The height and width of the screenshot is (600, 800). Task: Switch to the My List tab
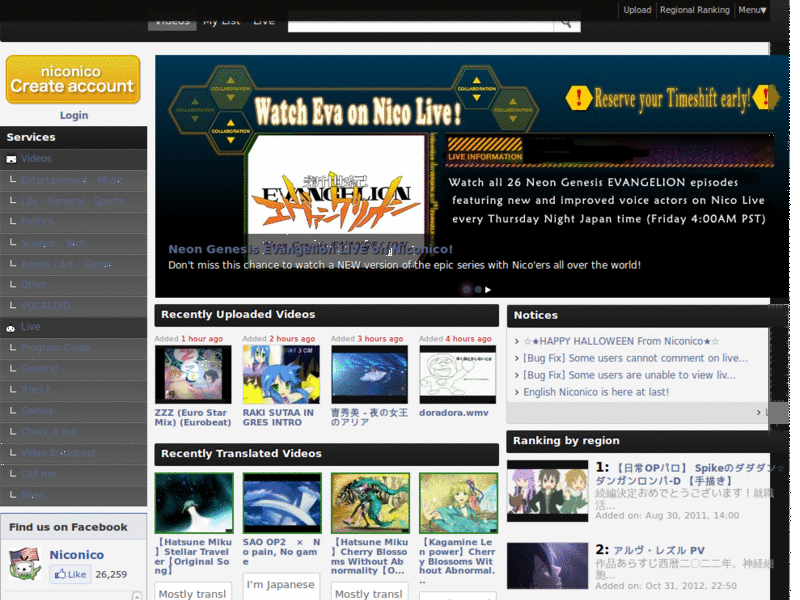[x=222, y=23]
